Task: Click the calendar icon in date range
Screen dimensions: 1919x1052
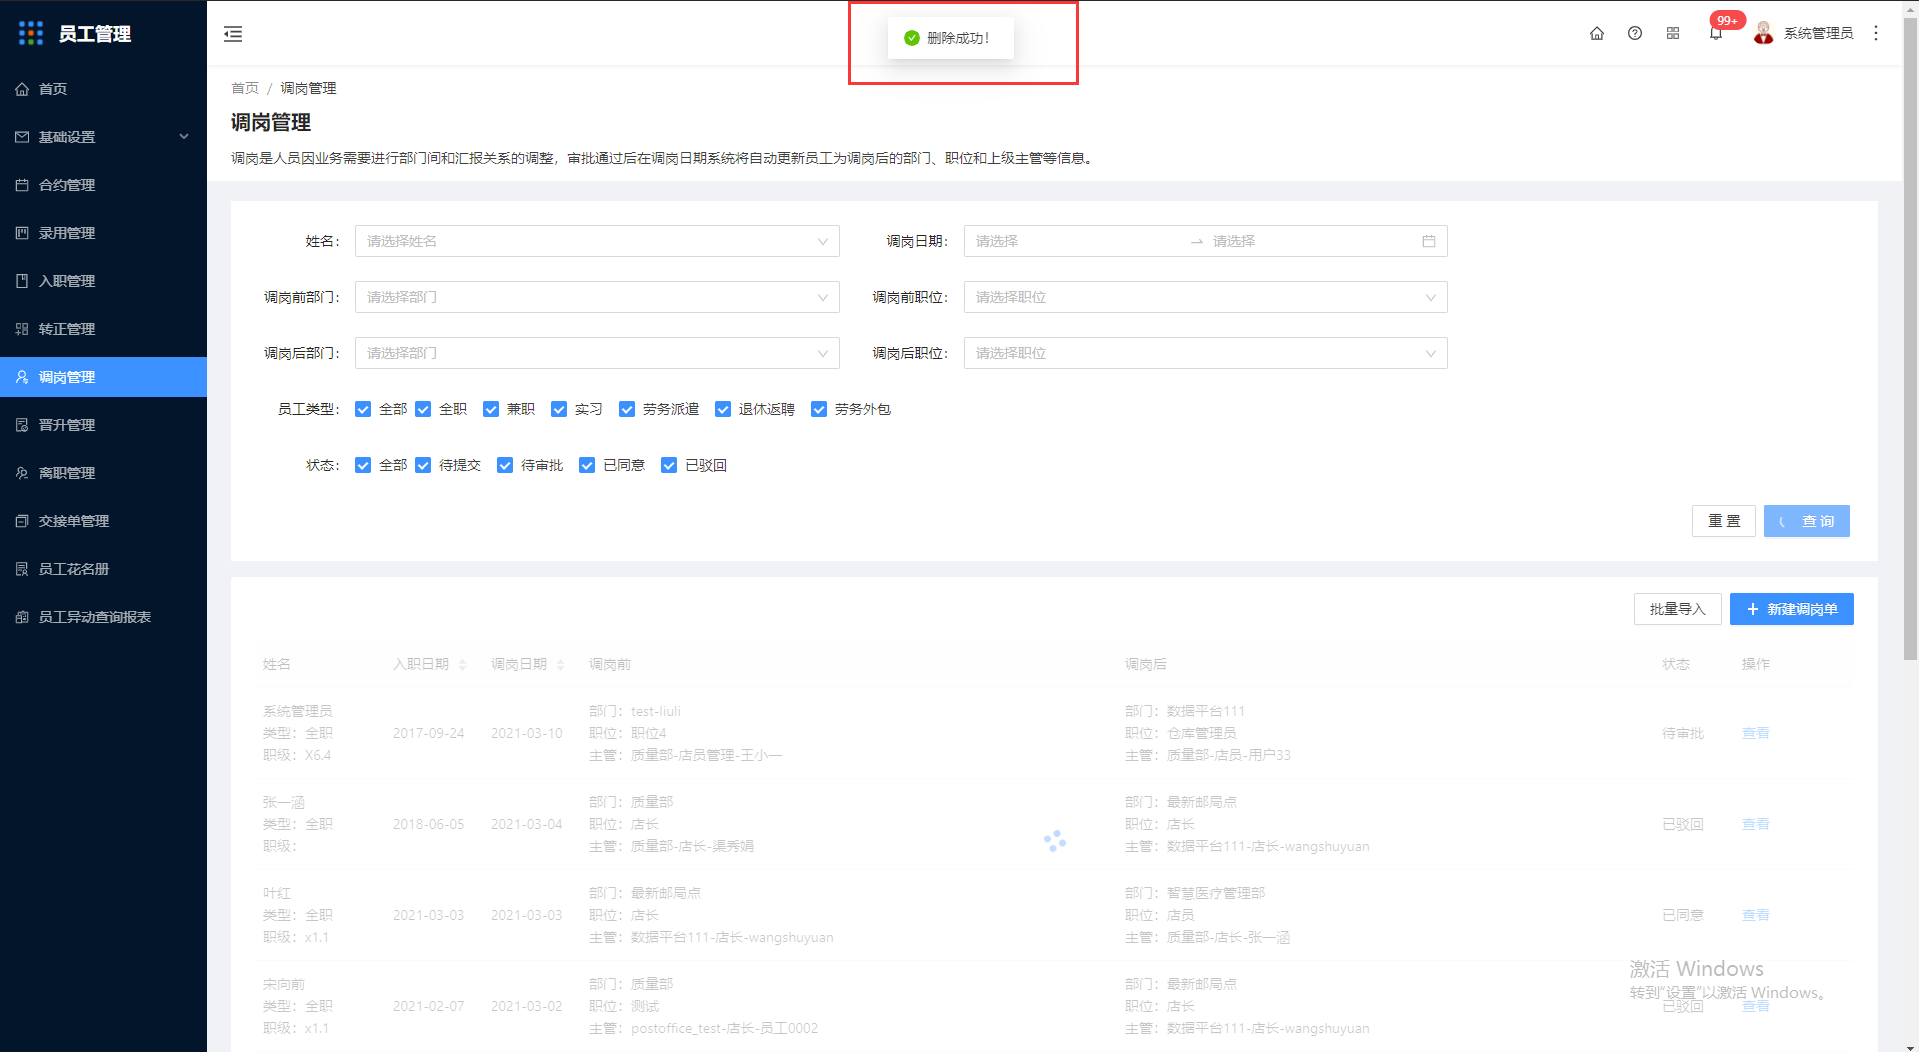Action: pos(1429,241)
